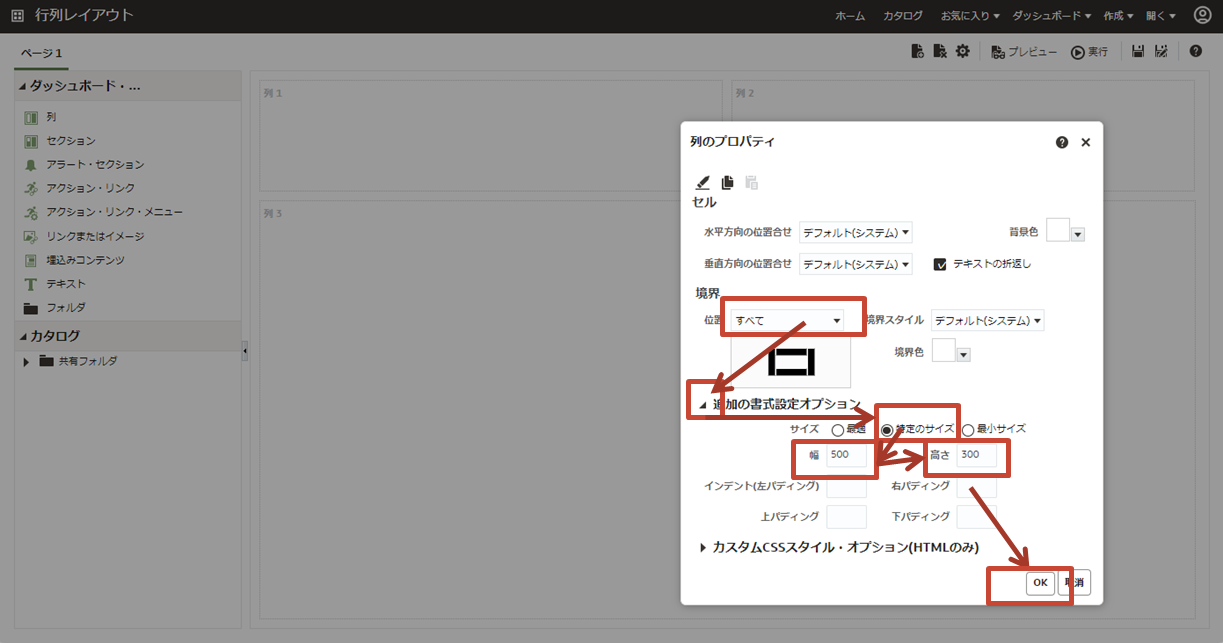The image size is (1223, 643).
Task: Click the save floppy disk icon
Action: [x=1138, y=51]
